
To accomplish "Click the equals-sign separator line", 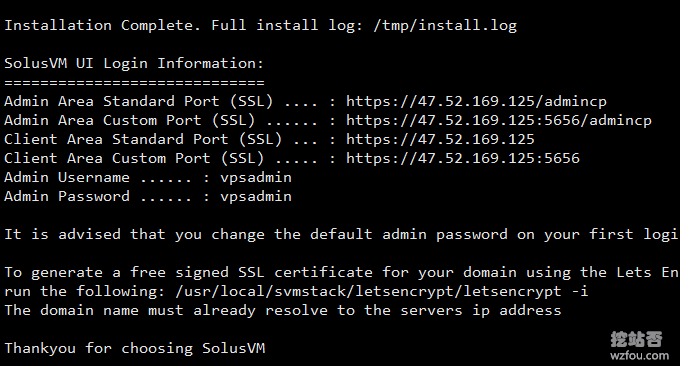I will pyautogui.click(x=134, y=82).
